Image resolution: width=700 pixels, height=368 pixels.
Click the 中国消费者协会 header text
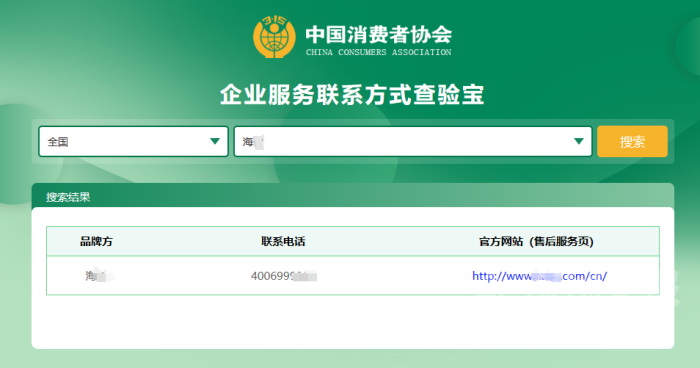[x=379, y=34]
